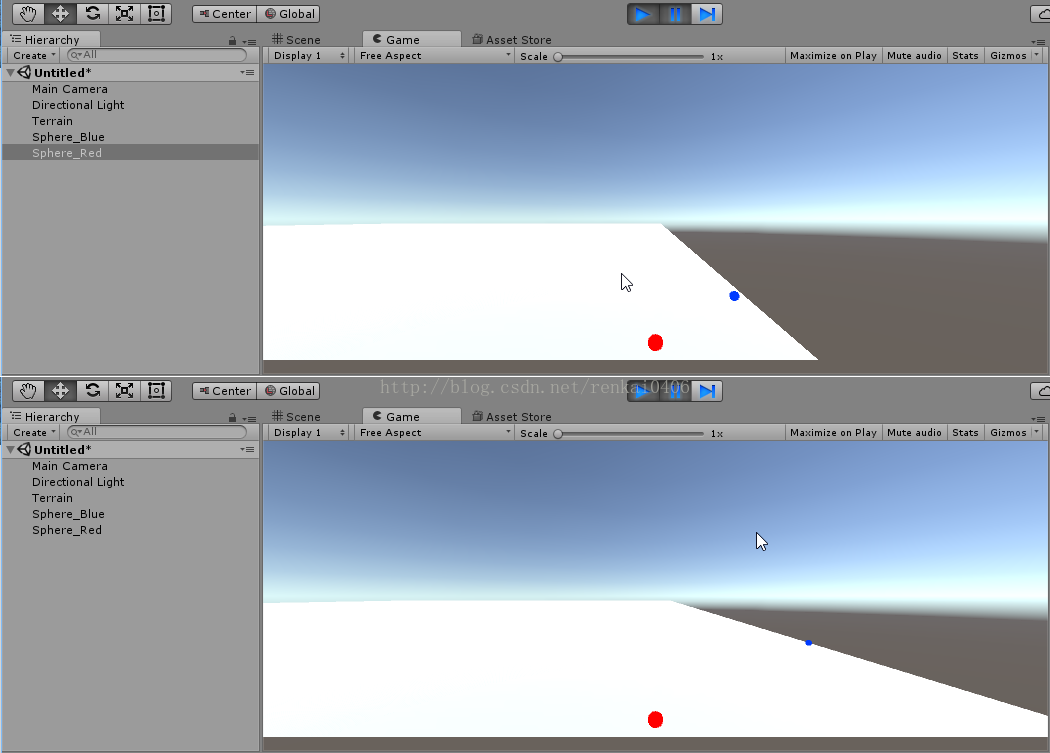This screenshot has height=753, width=1050.
Task: Open the Free Aspect dropdown in the lower Game view
Action: [x=435, y=433]
